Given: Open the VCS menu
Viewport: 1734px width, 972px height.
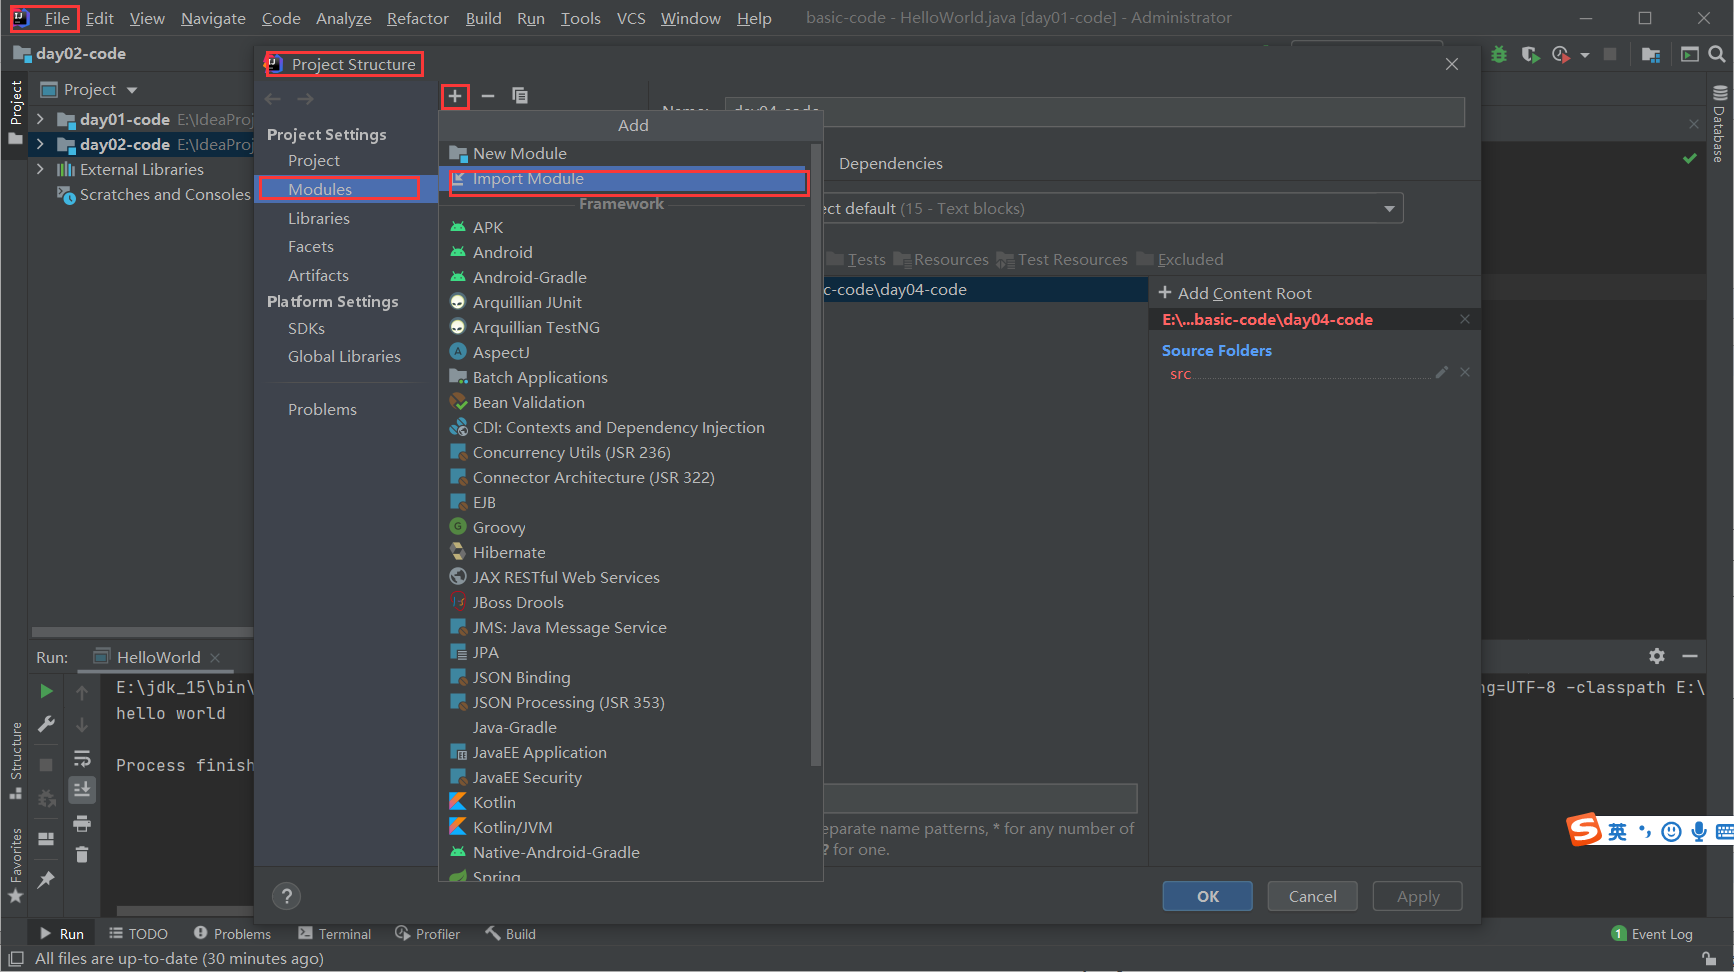Looking at the screenshot, I should click(x=631, y=18).
